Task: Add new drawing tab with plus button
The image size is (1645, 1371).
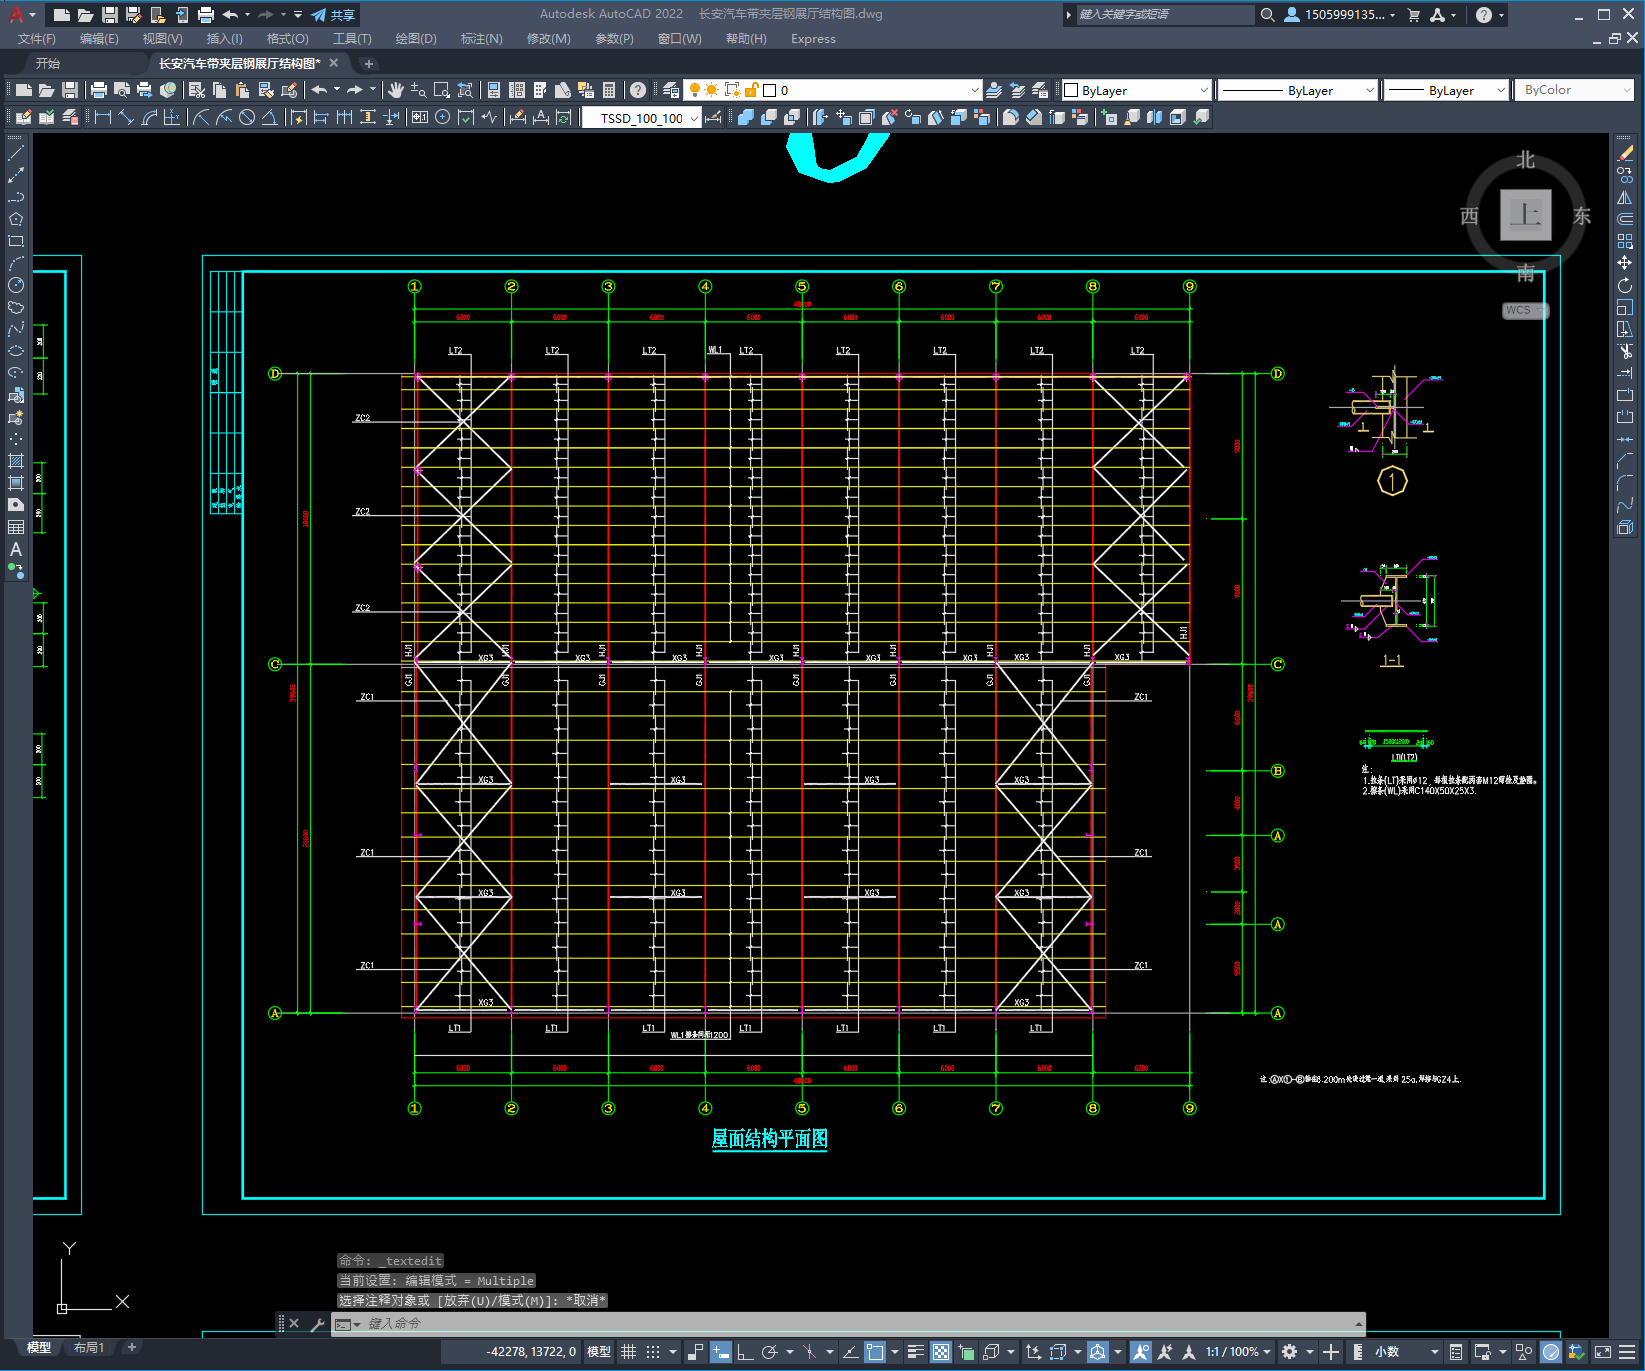Action: (369, 64)
